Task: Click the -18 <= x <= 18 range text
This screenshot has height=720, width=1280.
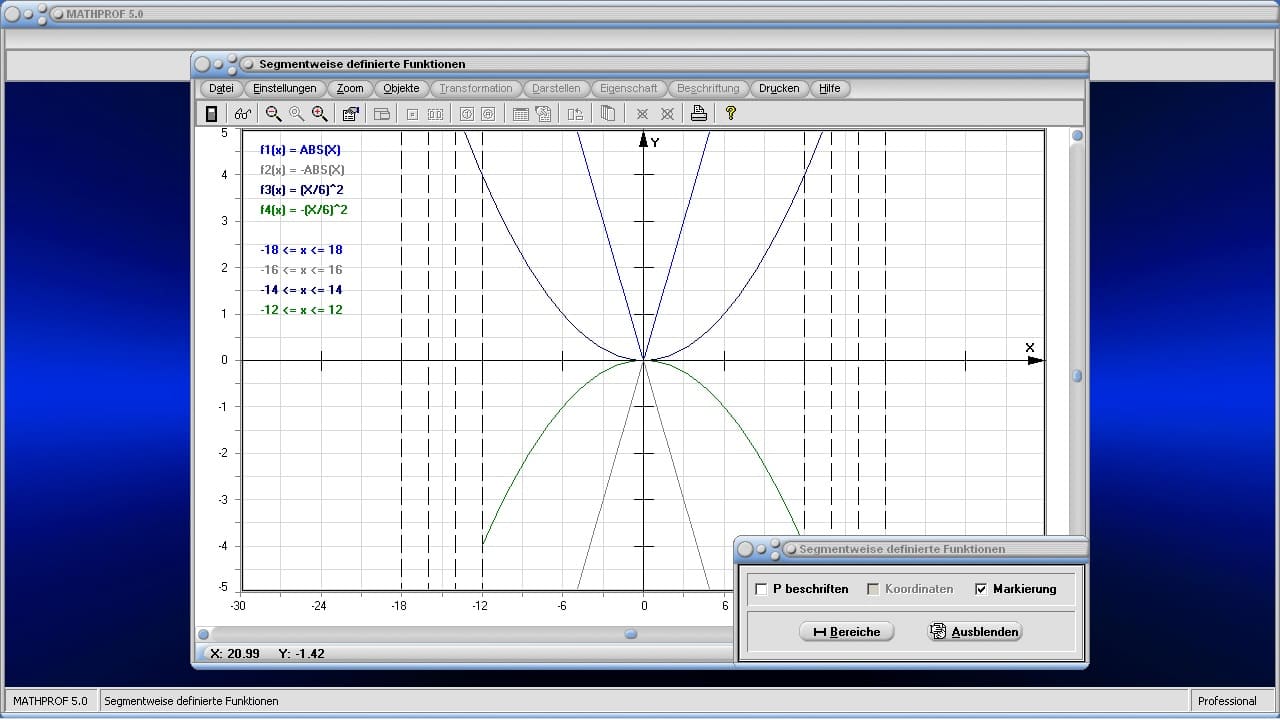Action: (301, 250)
